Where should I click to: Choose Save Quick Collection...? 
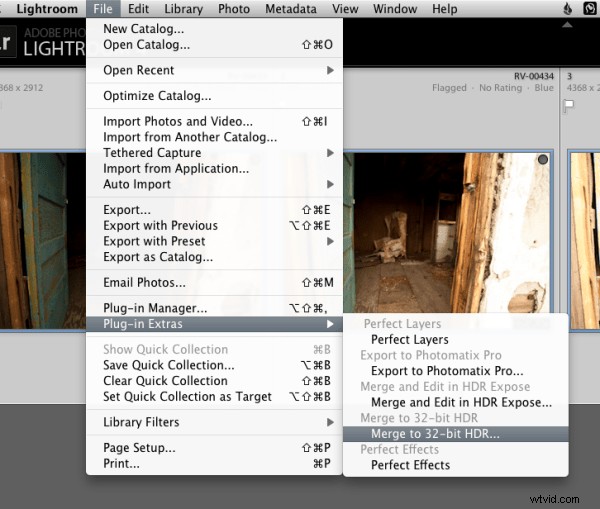click(214, 365)
